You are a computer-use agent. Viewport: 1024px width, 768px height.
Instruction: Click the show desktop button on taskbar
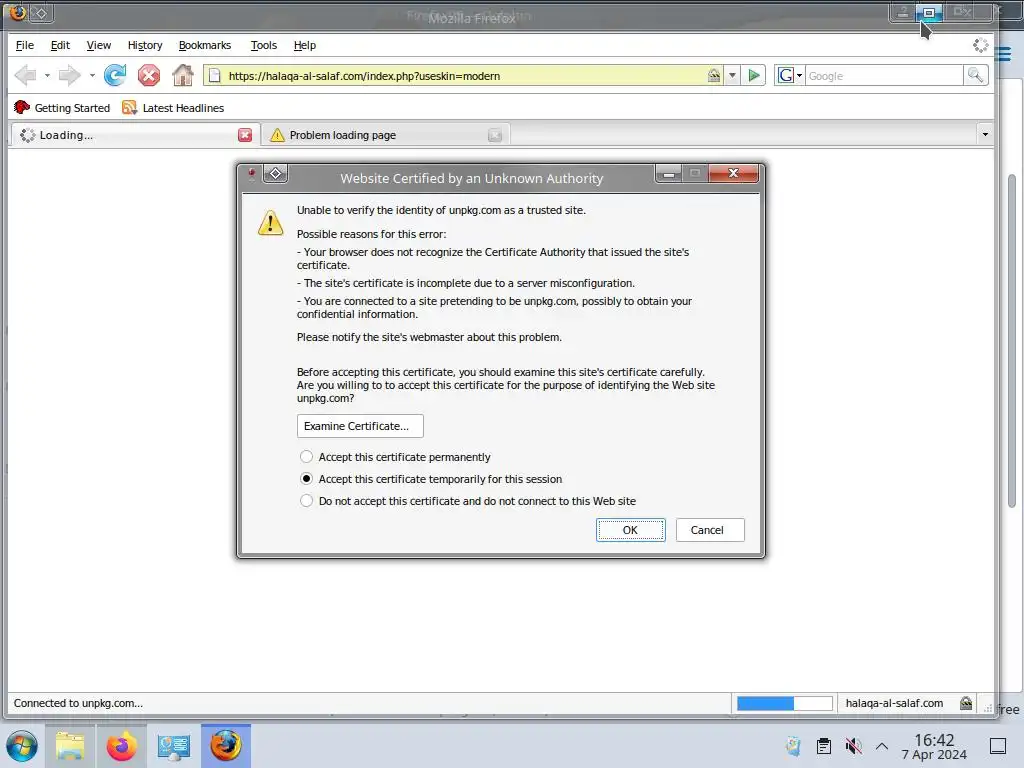tap(998, 746)
